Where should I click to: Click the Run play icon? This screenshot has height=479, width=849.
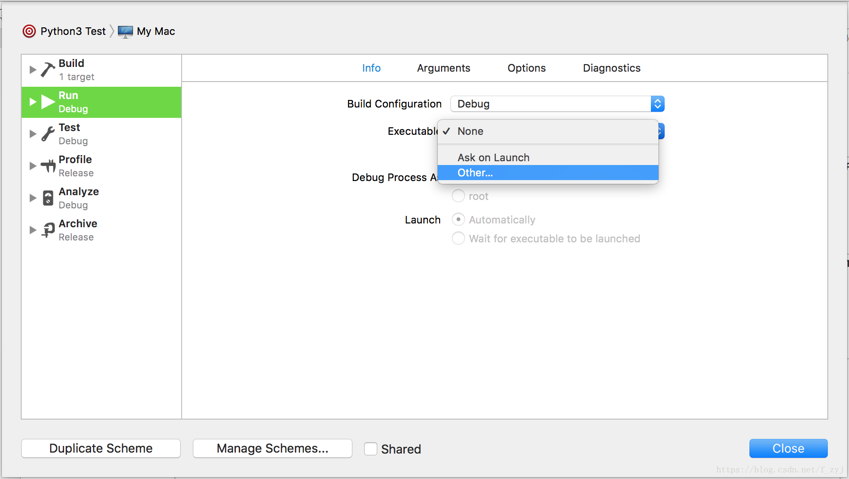coord(48,101)
